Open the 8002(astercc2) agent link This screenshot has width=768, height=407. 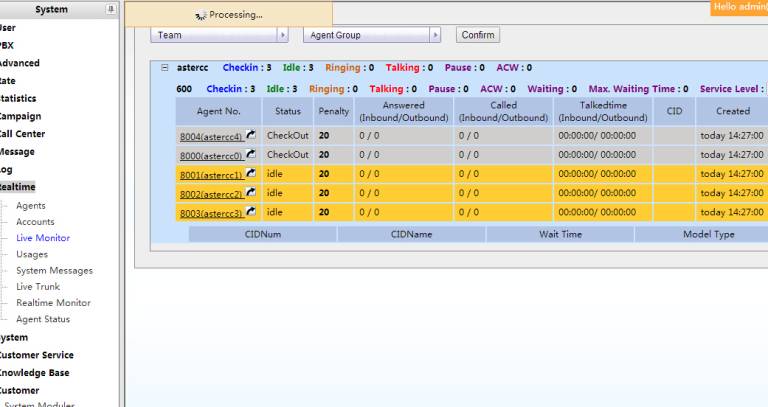[210, 194]
